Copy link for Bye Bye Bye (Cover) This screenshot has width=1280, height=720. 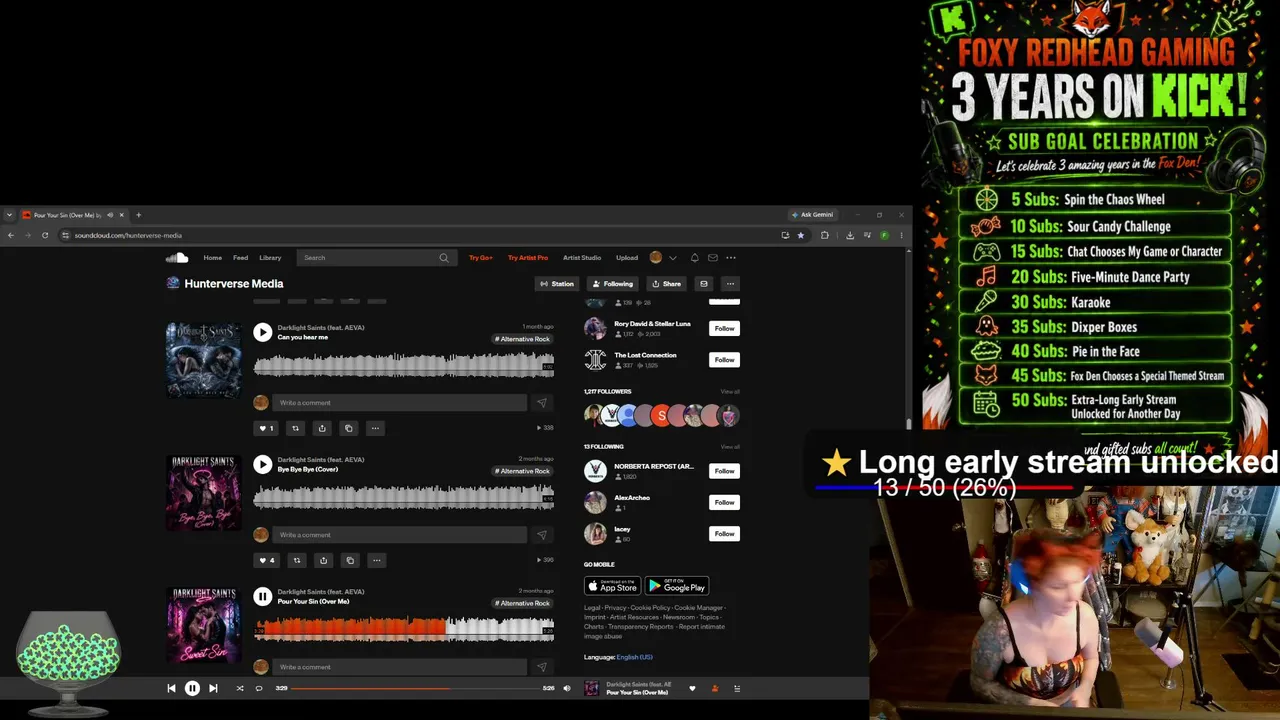[350, 560]
